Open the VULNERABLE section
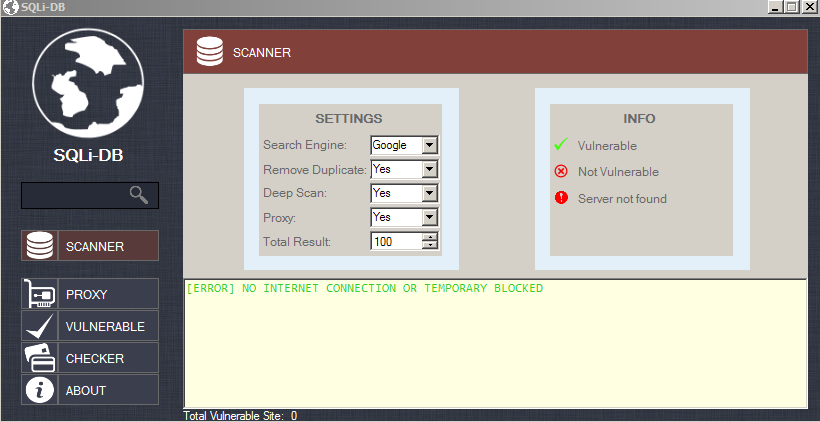Image resolution: width=820 pixels, height=422 pixels. 90,326
